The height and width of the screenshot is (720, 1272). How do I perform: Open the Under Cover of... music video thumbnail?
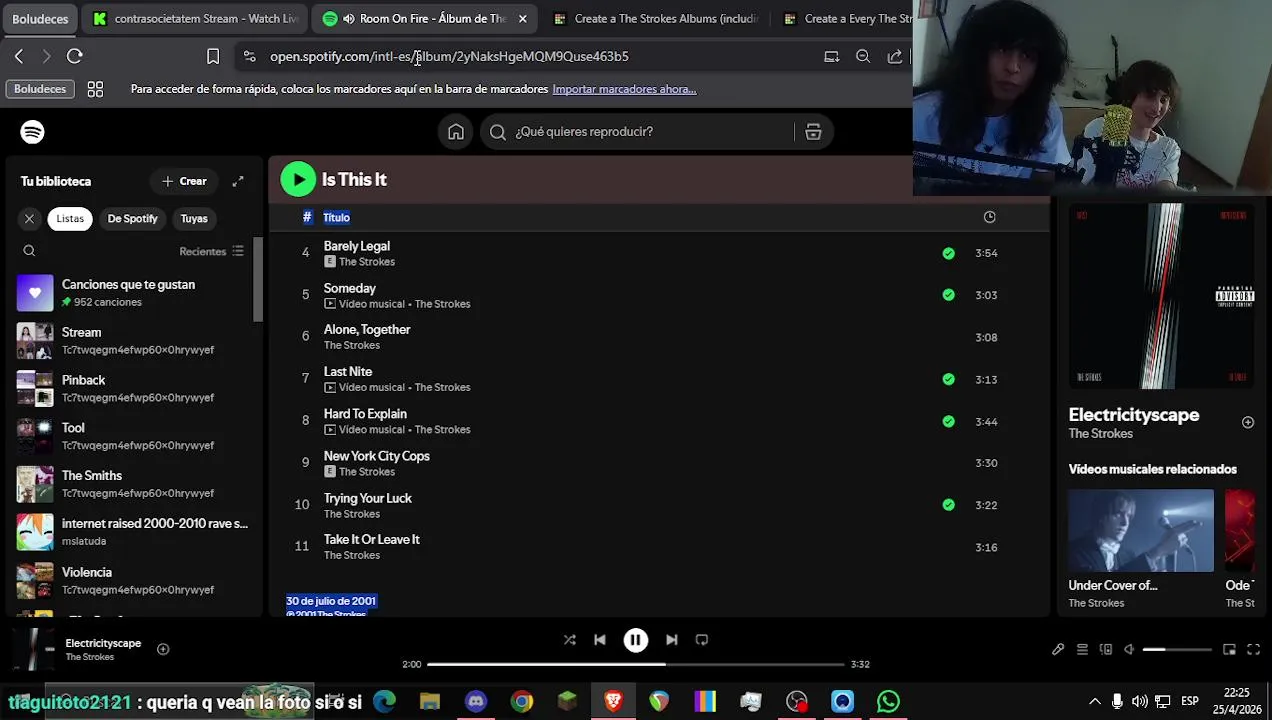tap(1141, 530)
